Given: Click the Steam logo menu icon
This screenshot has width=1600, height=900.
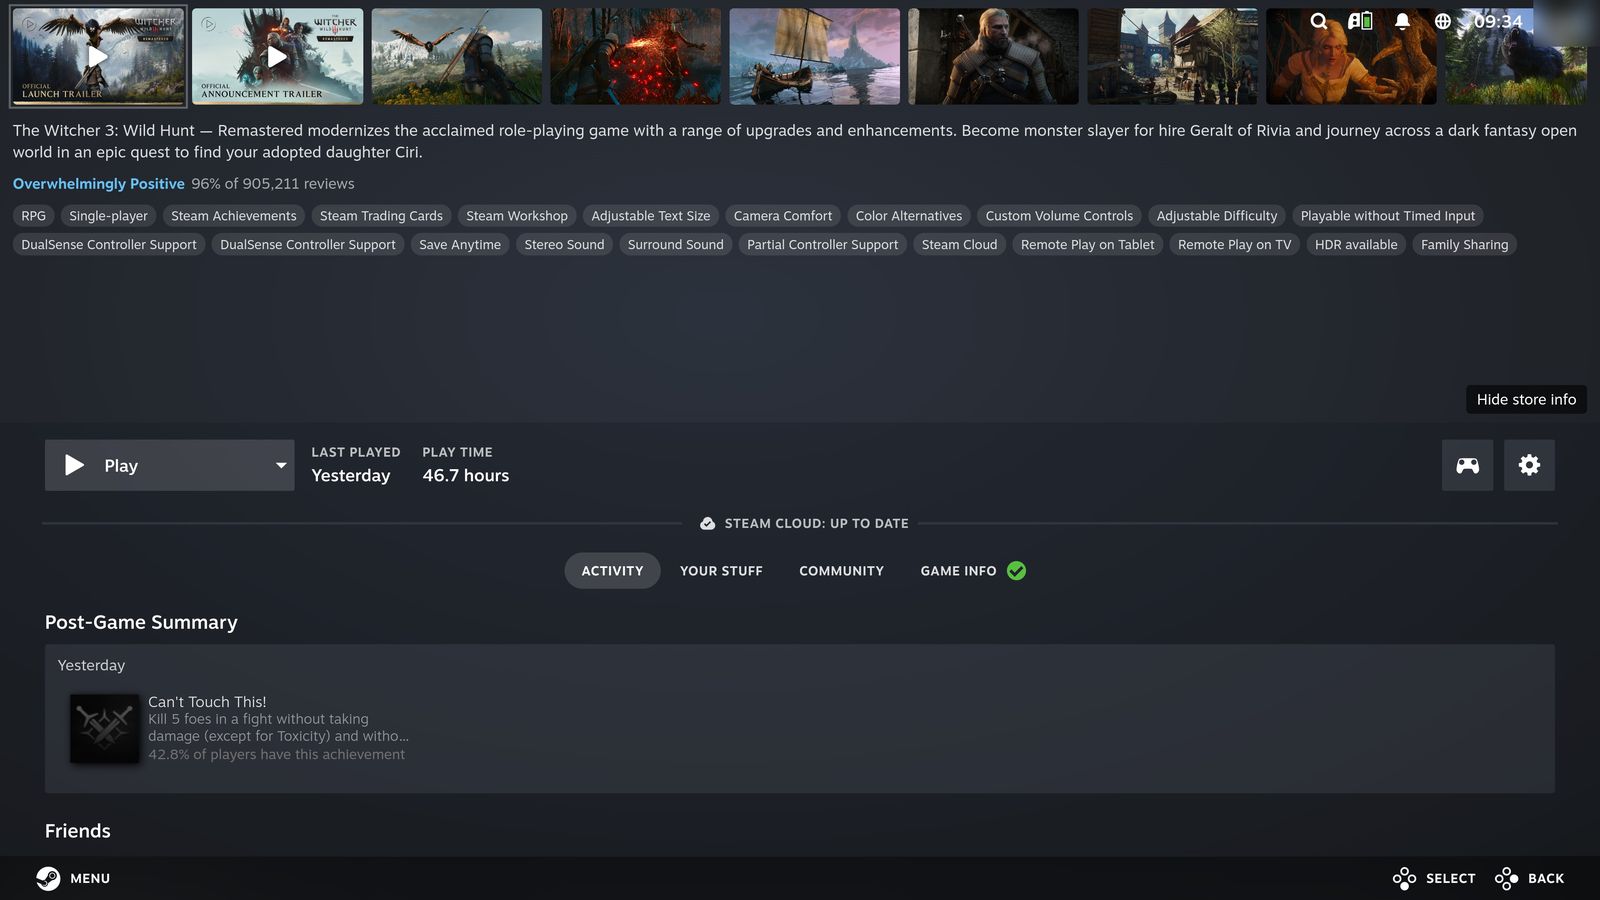Looking at the screenshot, I should pos(48,878).
